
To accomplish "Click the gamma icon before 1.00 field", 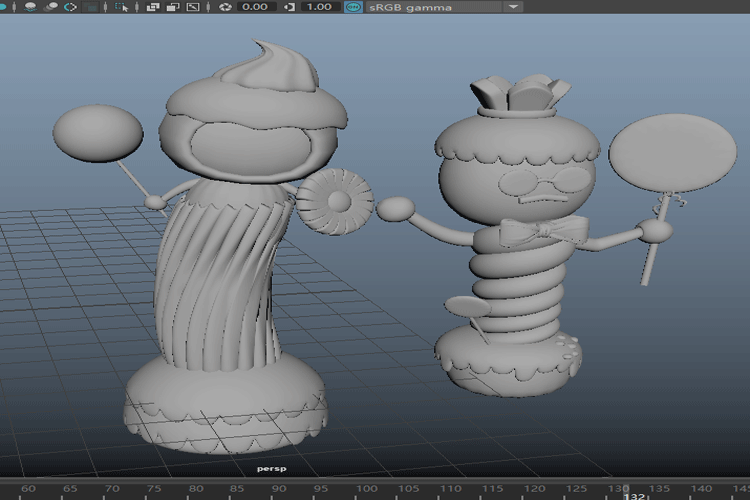I will pos(290,6).
